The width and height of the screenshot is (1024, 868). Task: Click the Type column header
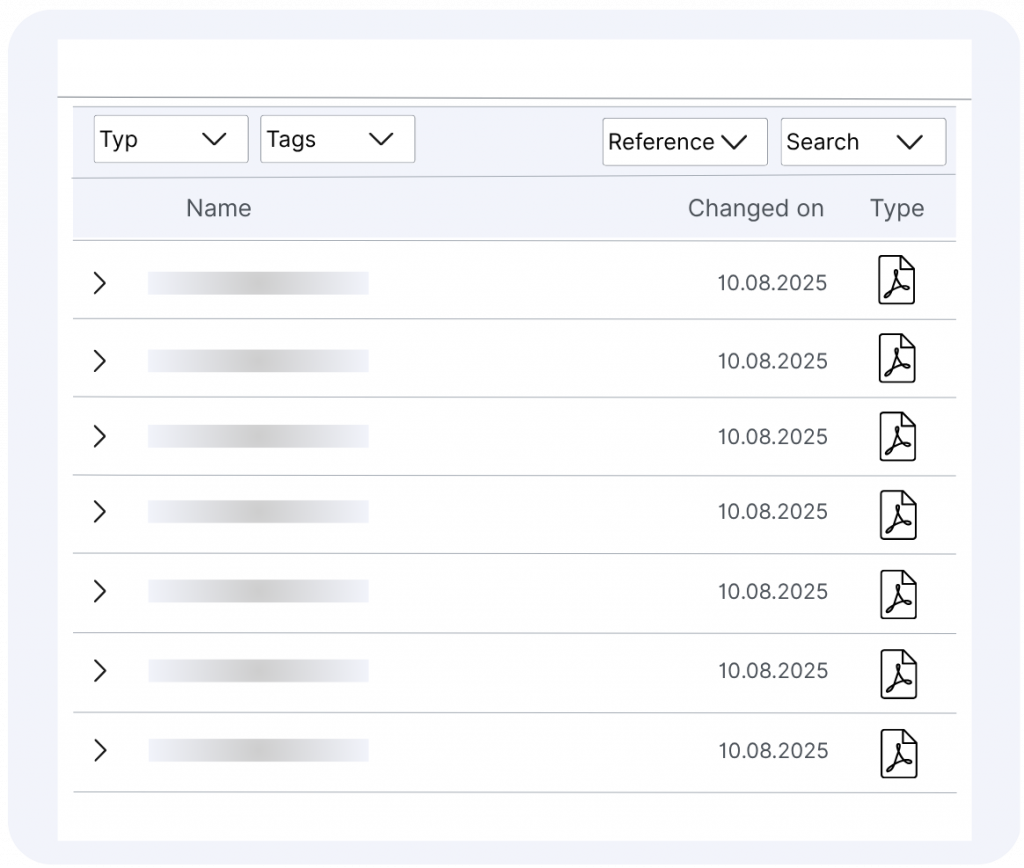click(x=896, y=208)
